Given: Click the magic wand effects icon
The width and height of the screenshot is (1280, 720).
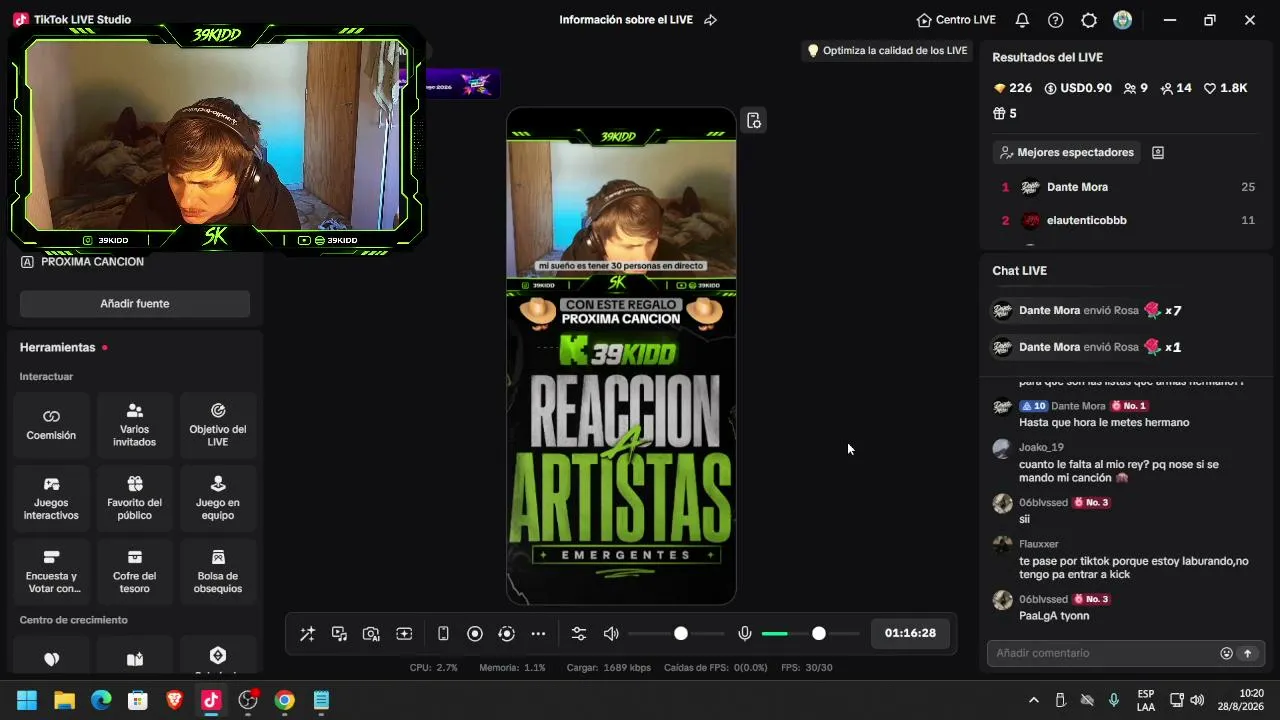Looking at the screenshot, I should [x=307, y=633].
